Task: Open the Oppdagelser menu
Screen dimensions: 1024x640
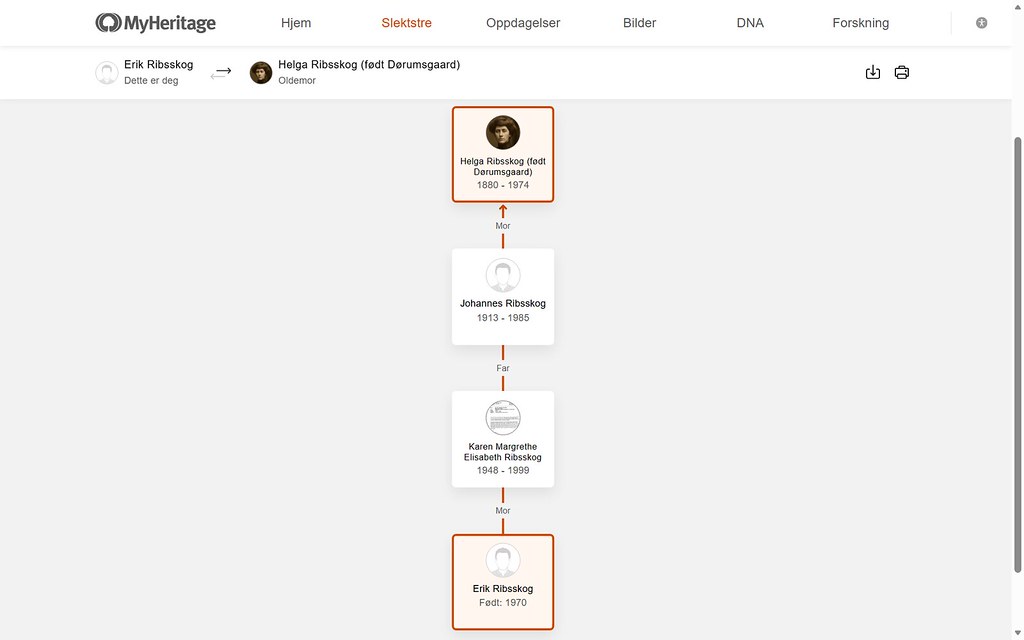Action: coord(523,23)
